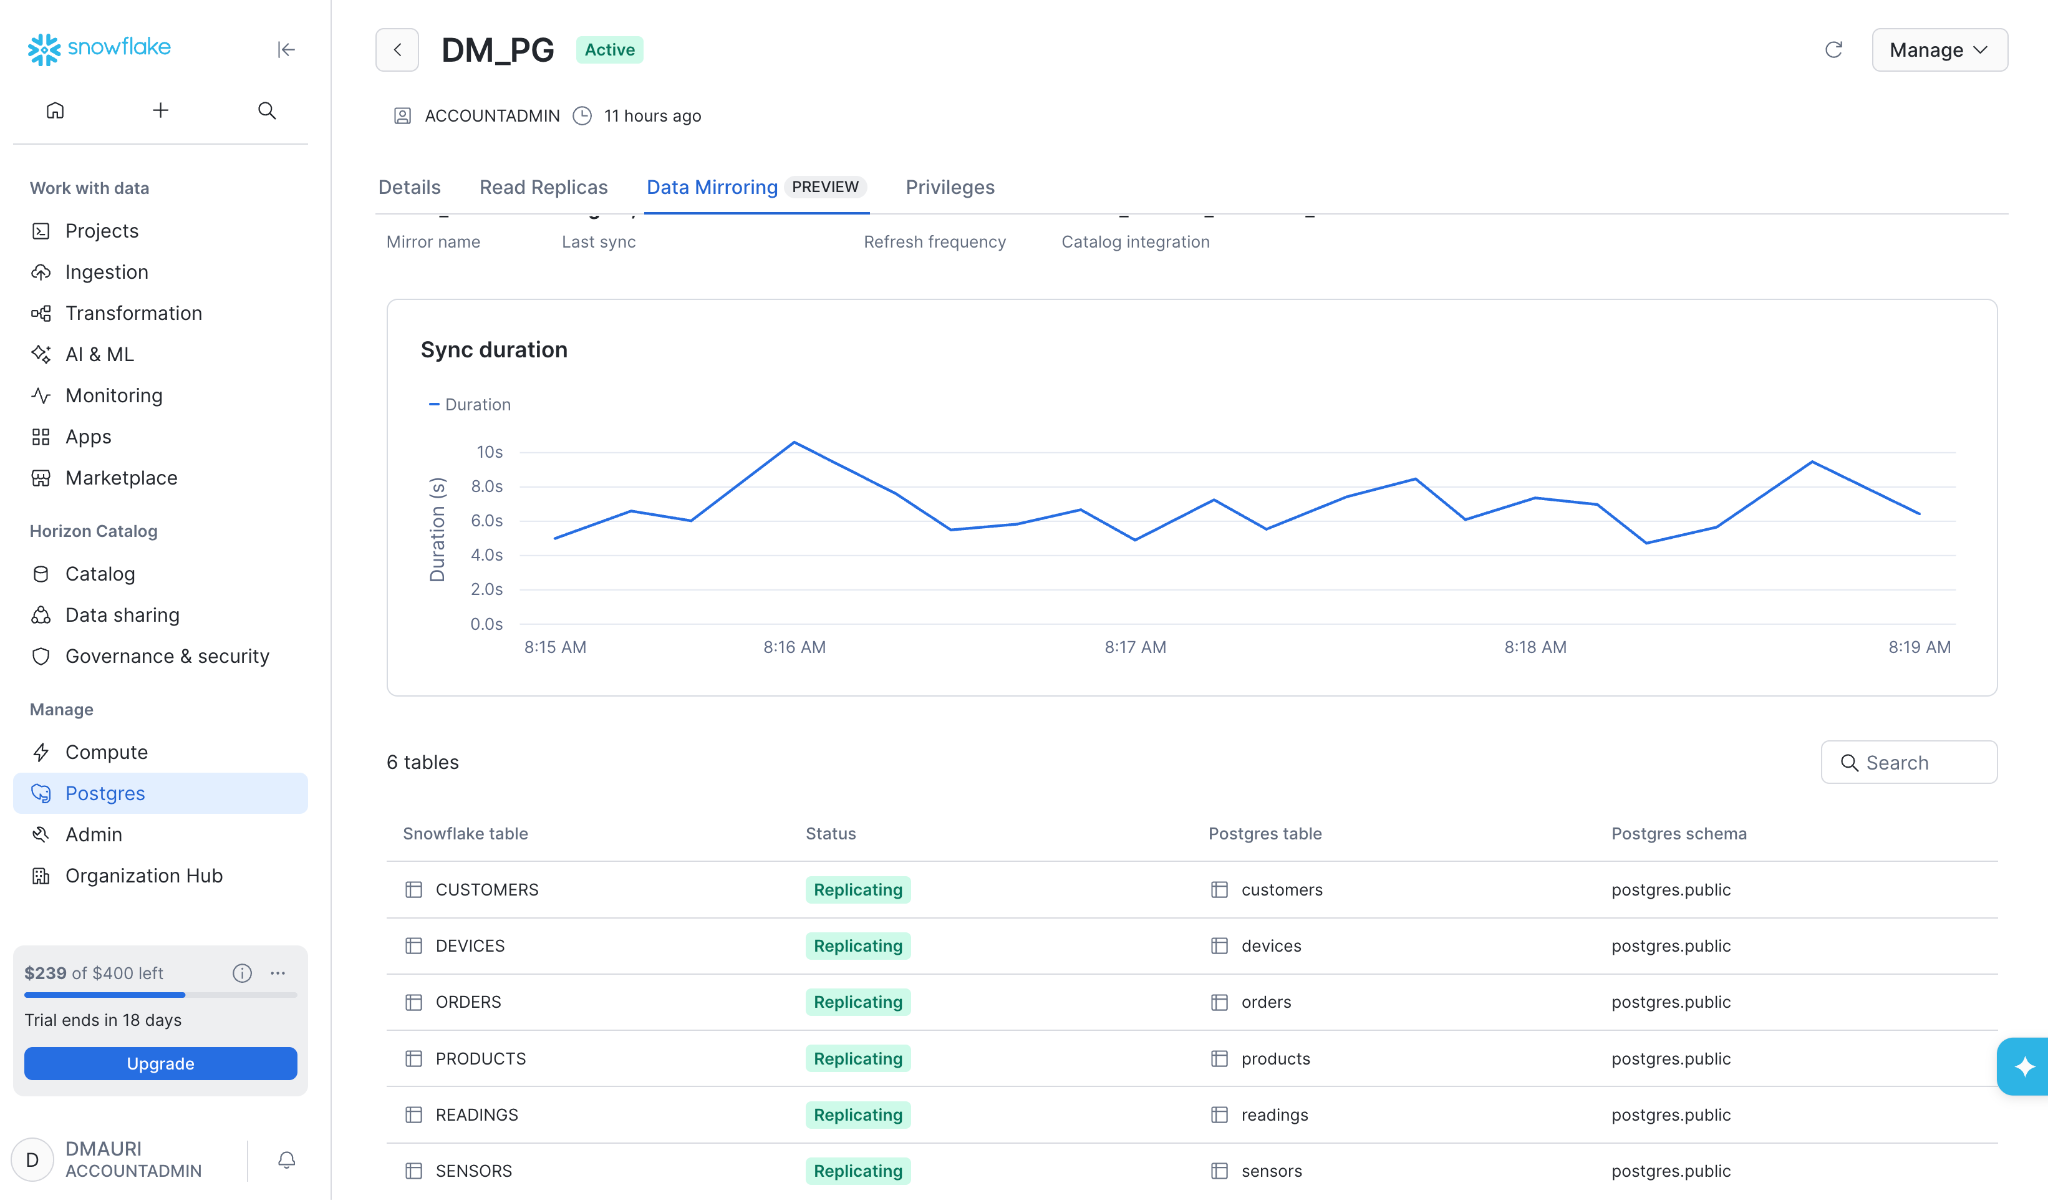Viewport: 2048px width, 1200px height.
Task: Click the 6 tables count label
Action: point(423,762)
